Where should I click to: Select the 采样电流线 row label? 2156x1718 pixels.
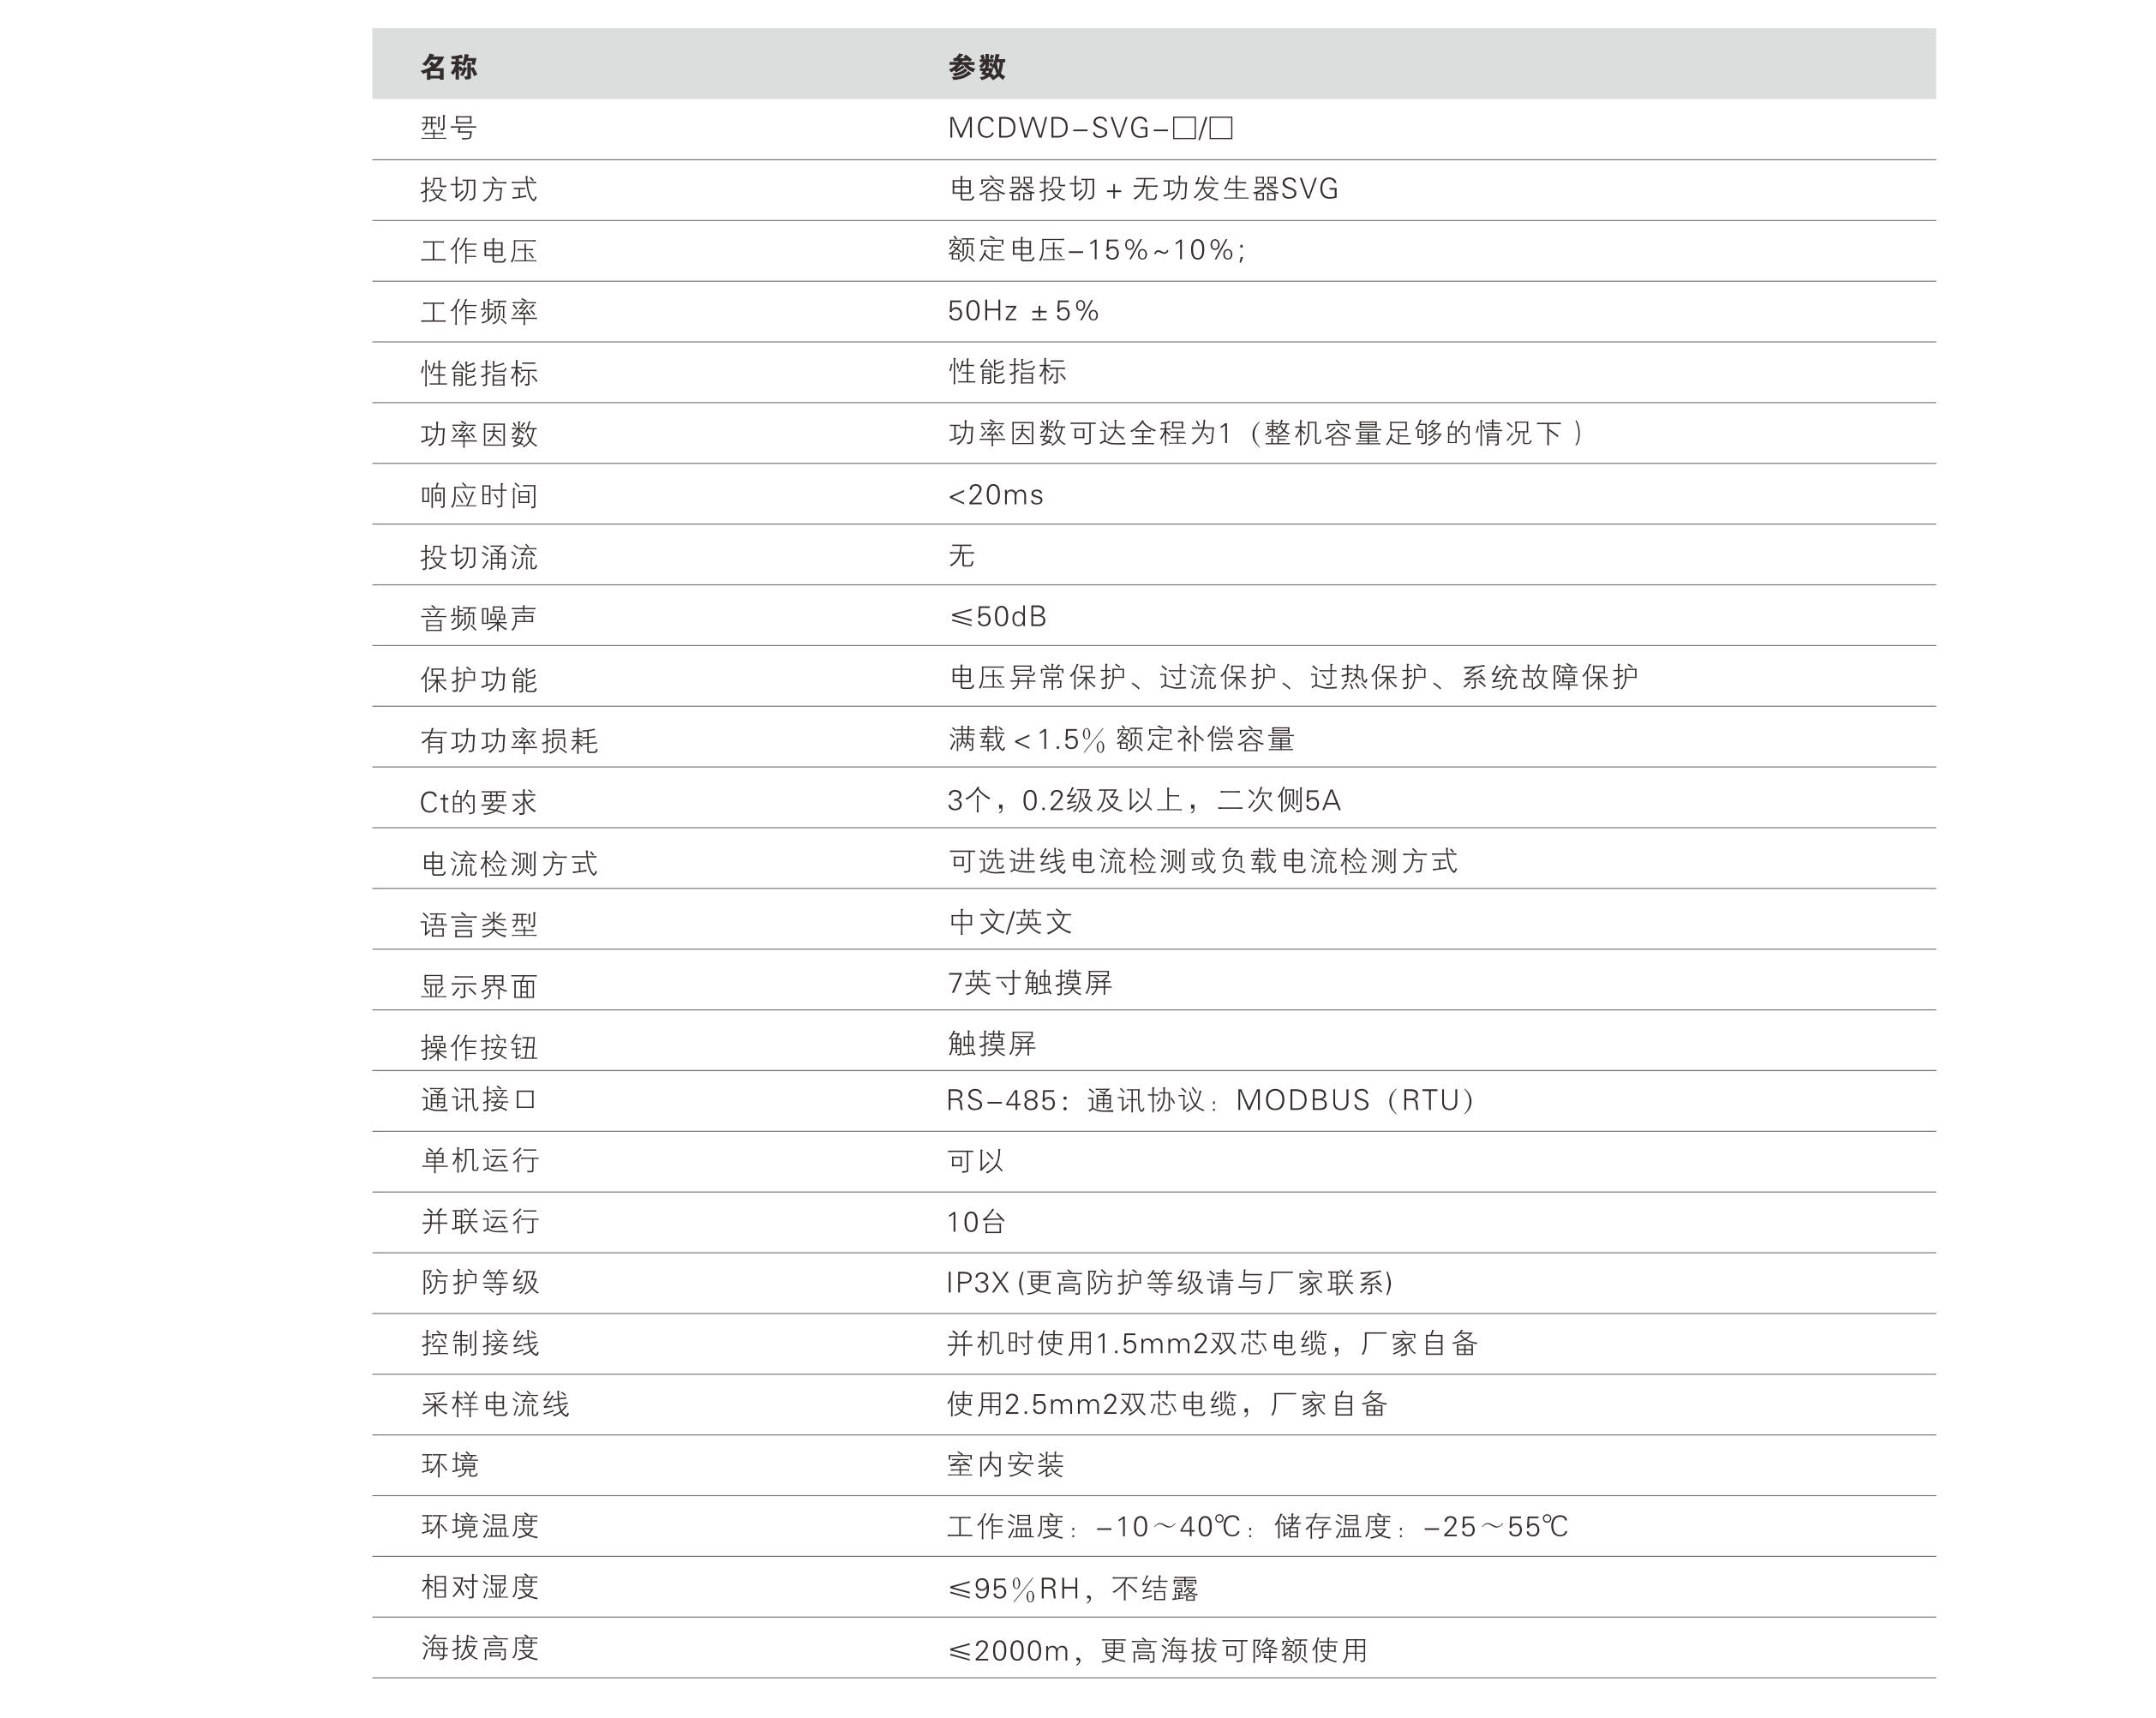click(x=494, y=1404)
